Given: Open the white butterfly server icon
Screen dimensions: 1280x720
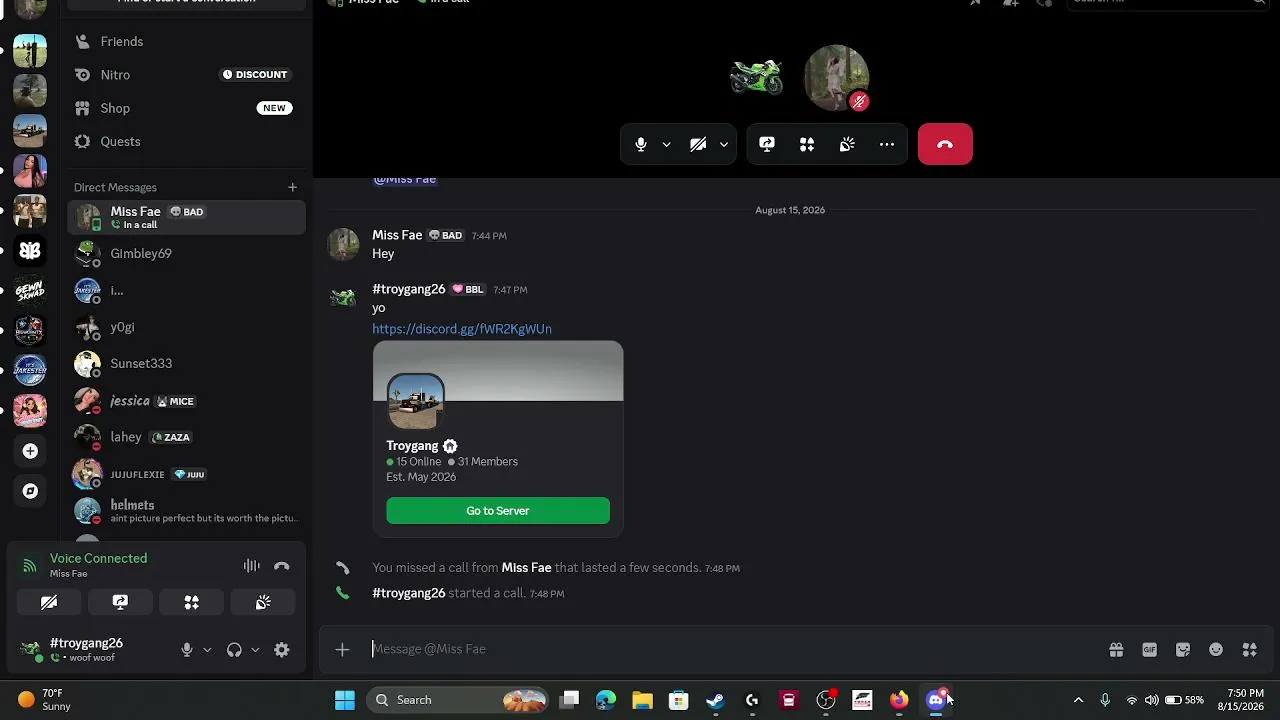Looking at the screenshot, I should [x=30, y=251].
